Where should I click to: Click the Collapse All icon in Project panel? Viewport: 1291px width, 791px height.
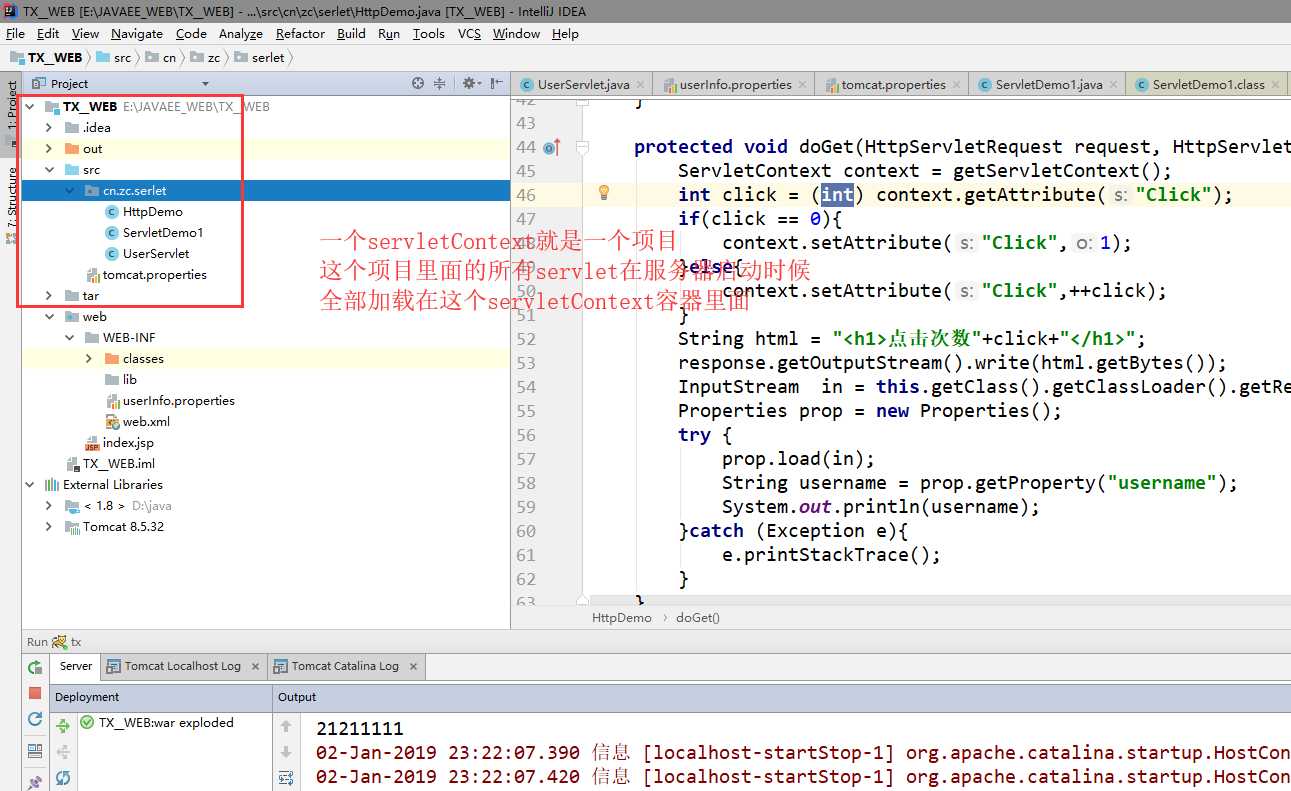(439, 84)
